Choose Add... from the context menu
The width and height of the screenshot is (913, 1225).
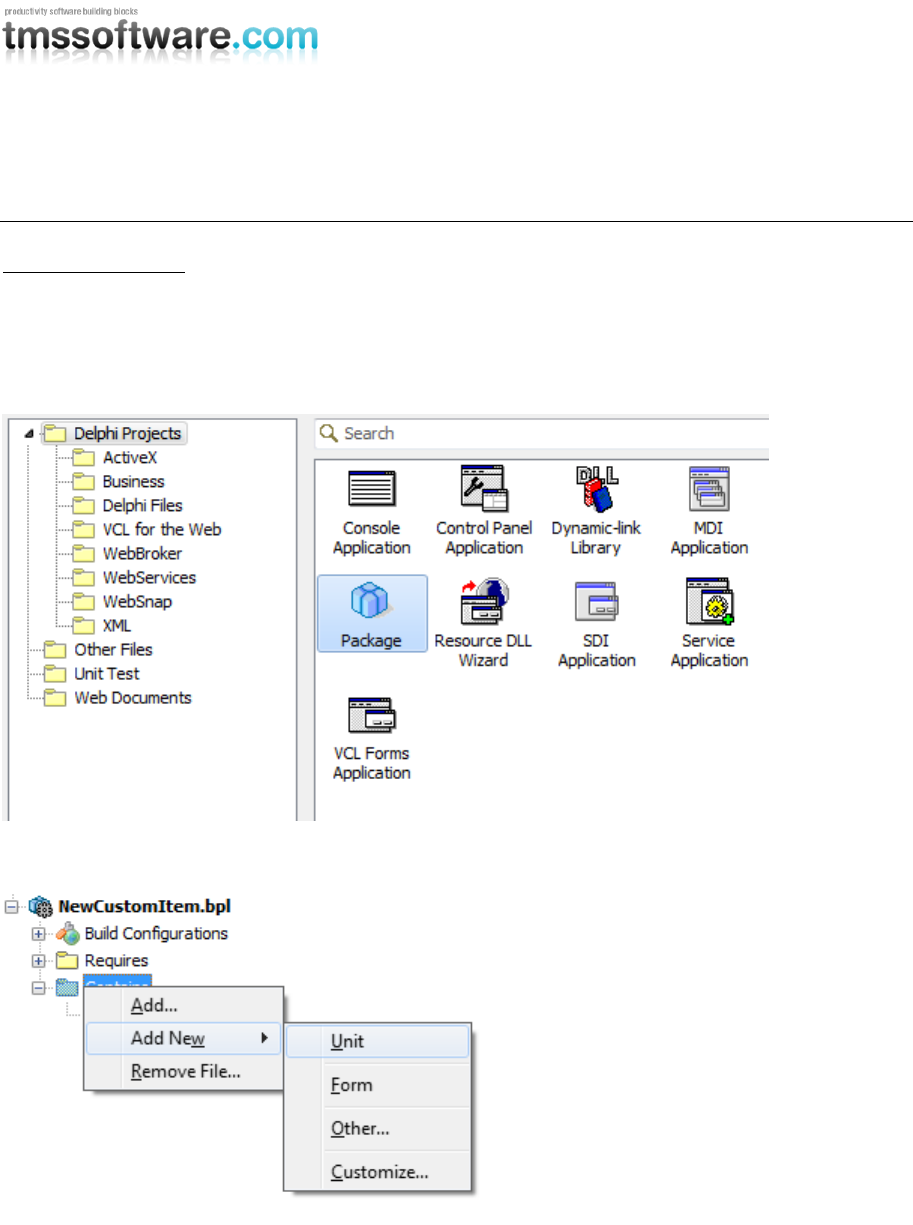coord(184,1004)
